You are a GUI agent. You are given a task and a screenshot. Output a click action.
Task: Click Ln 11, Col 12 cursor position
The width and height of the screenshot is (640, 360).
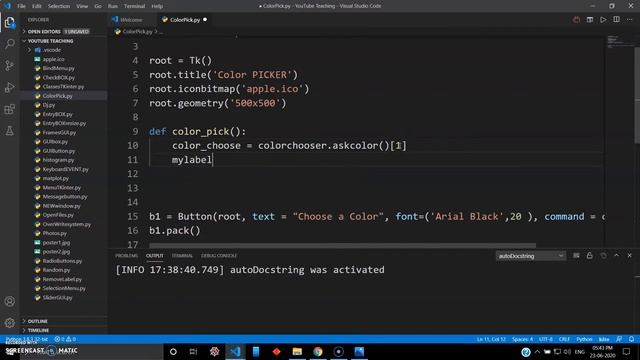(x=491, y=339)
